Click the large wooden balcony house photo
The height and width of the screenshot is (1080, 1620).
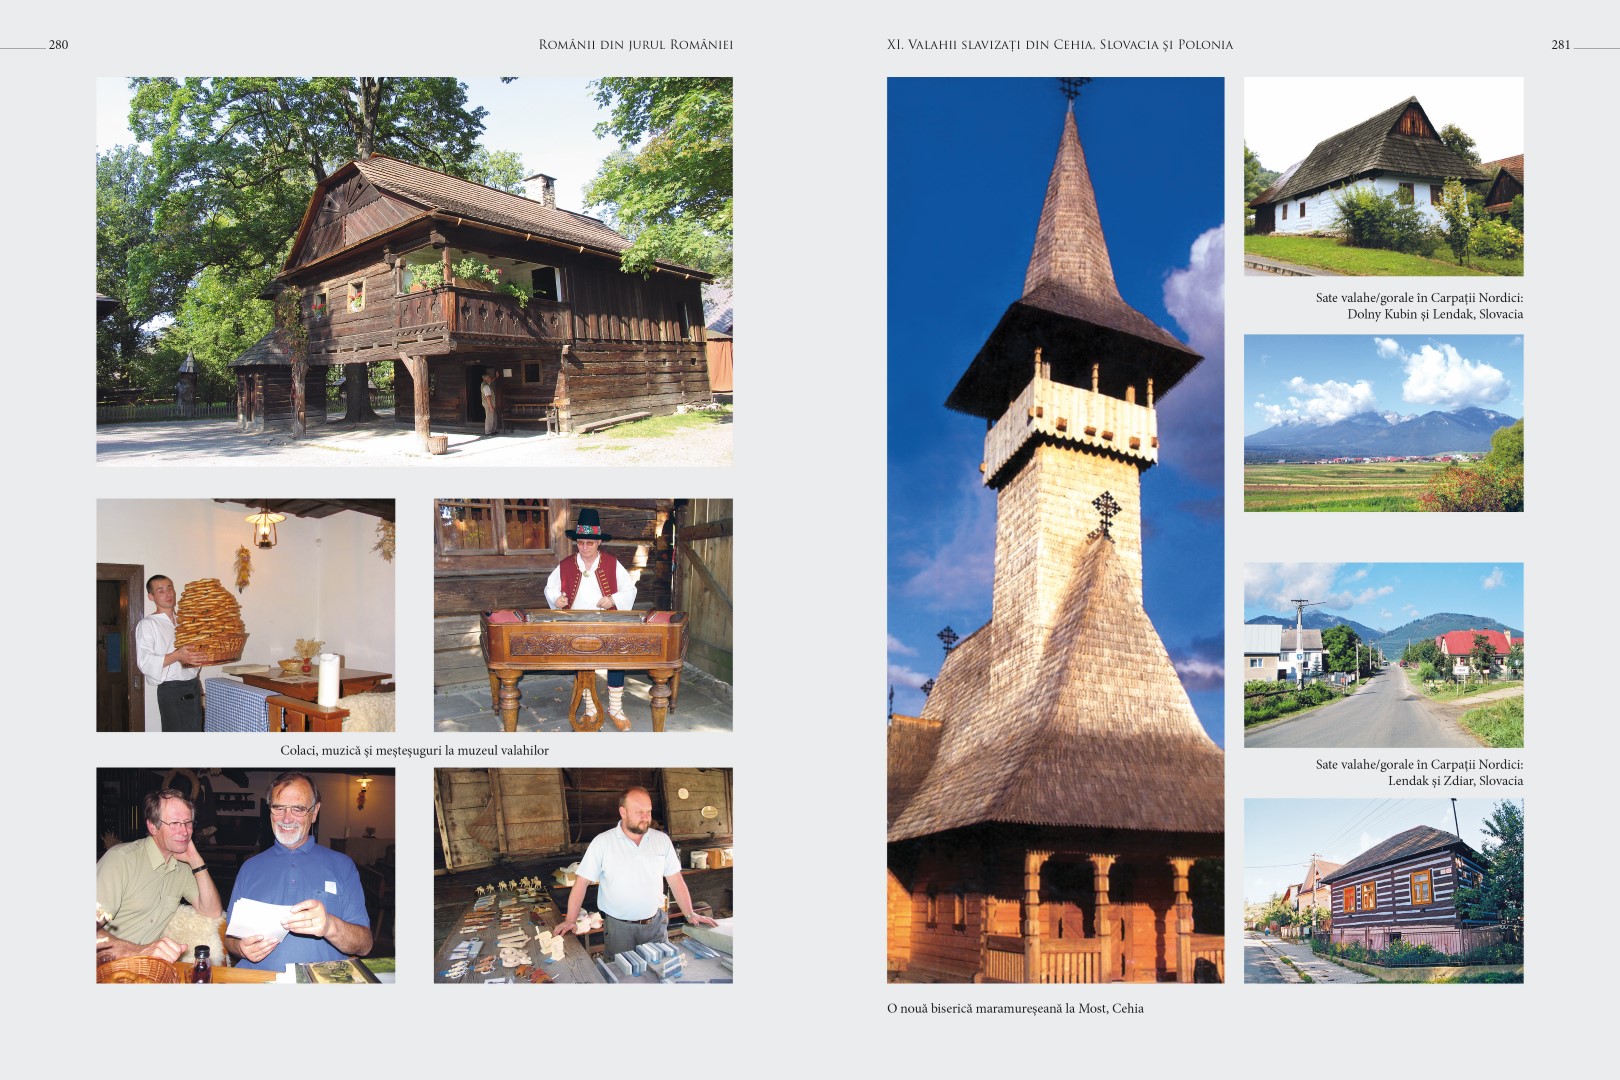click(x=414, y=271)
